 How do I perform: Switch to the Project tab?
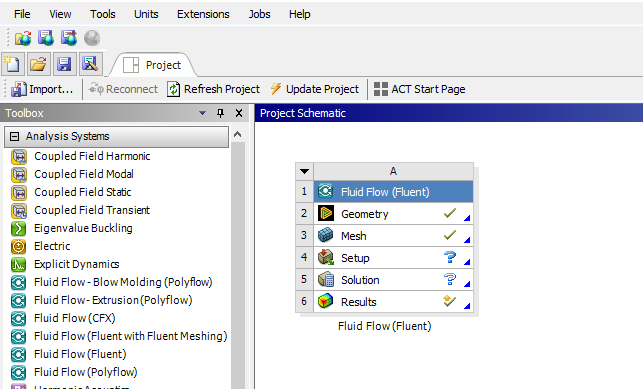click(153, 65)
